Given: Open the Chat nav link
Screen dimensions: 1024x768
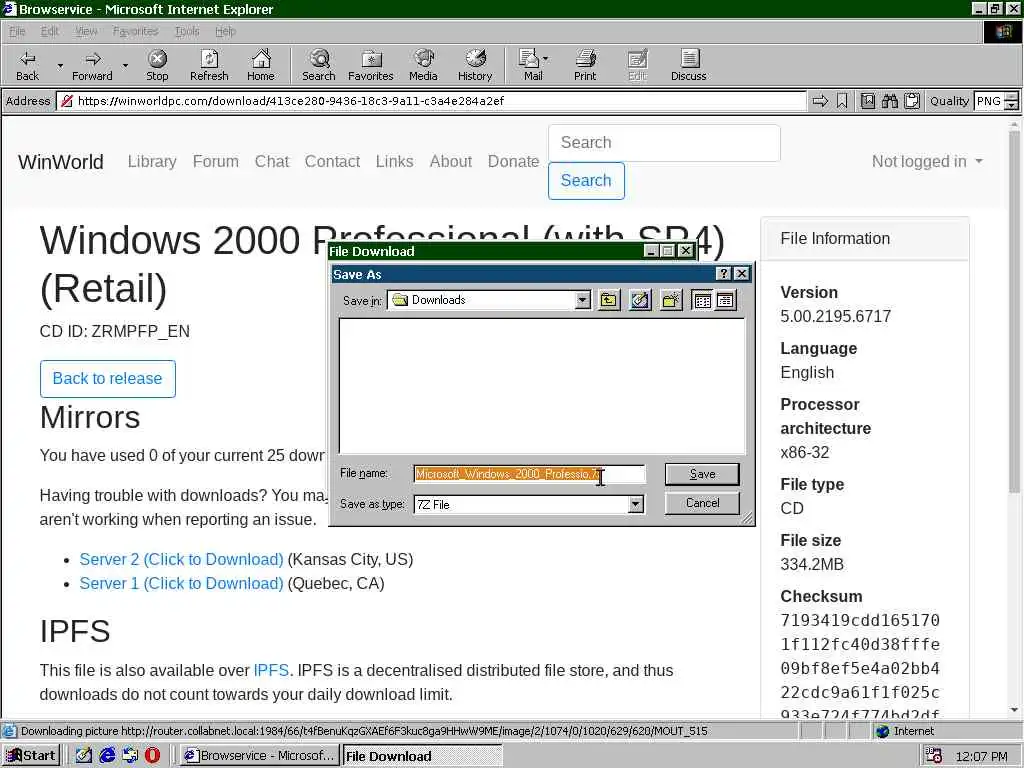Looking at the screenshot, I should pyautogui.click(x=272, y=161).
